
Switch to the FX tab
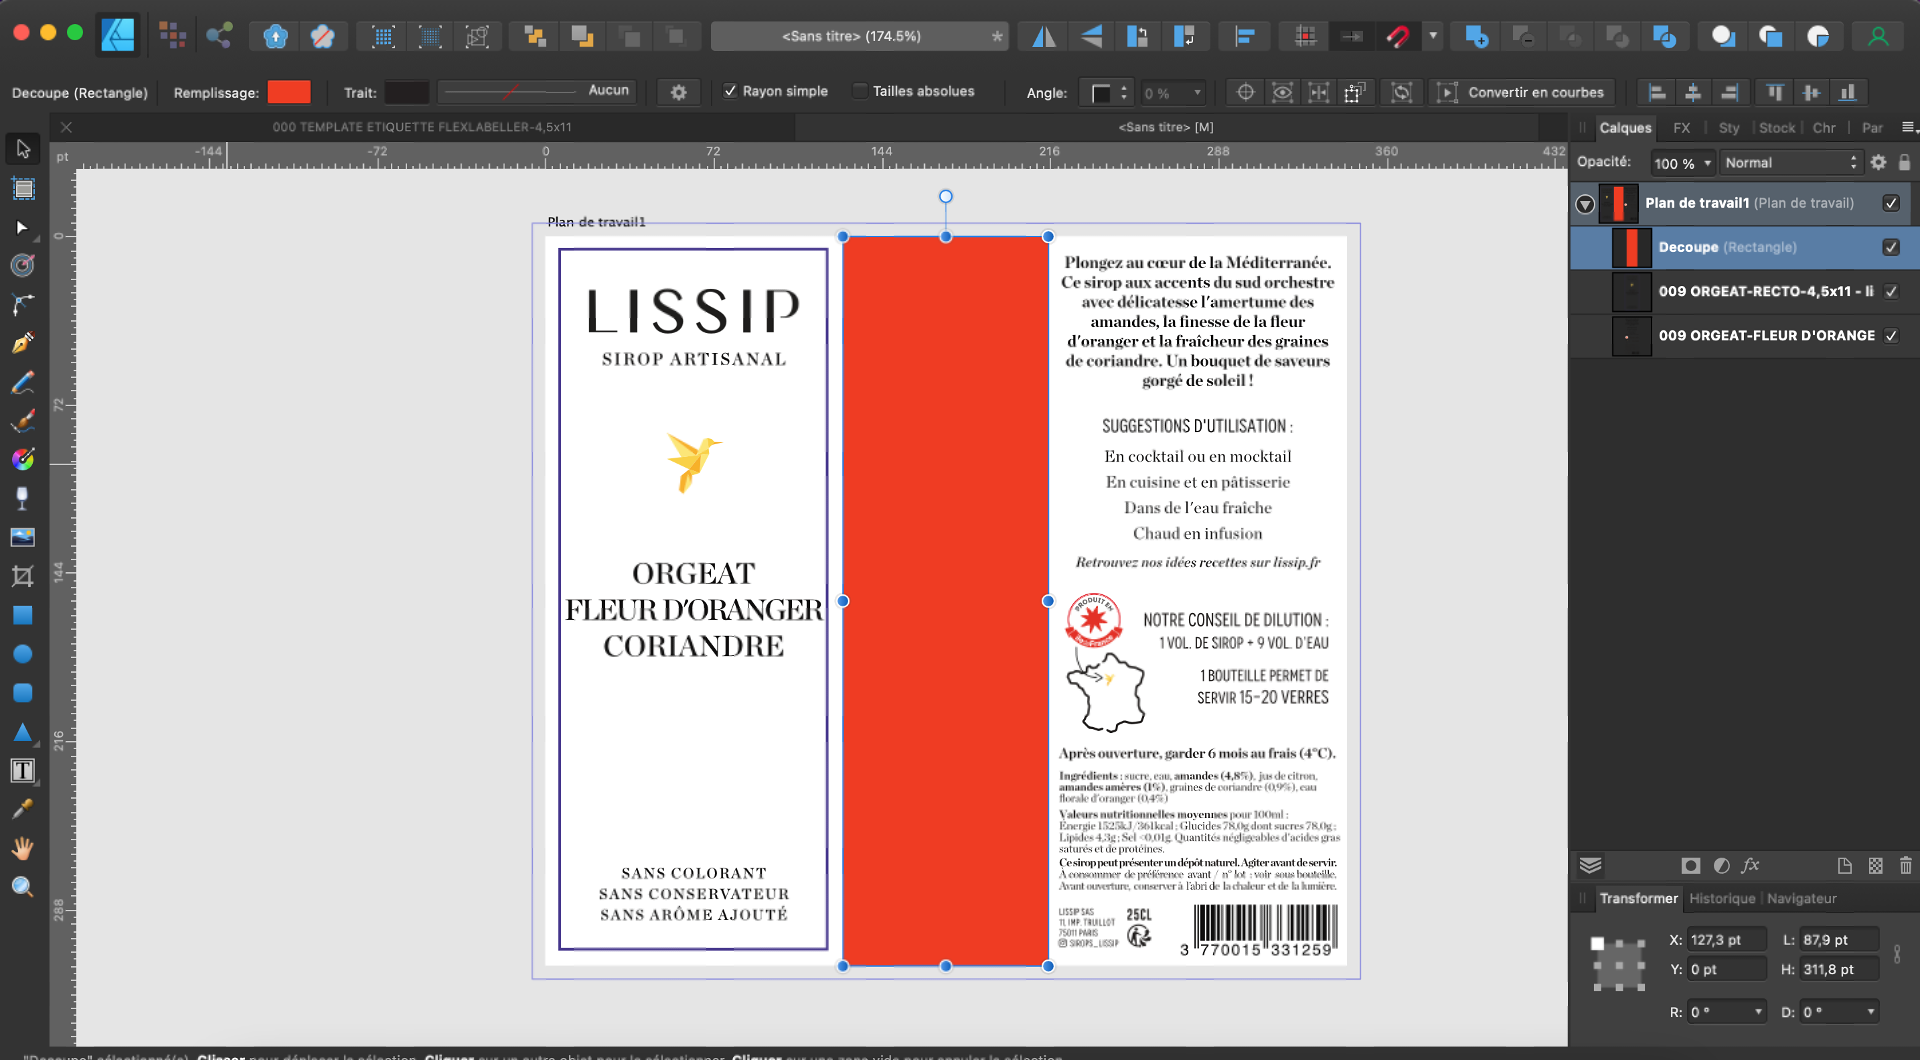click(x=1682, y=128)
